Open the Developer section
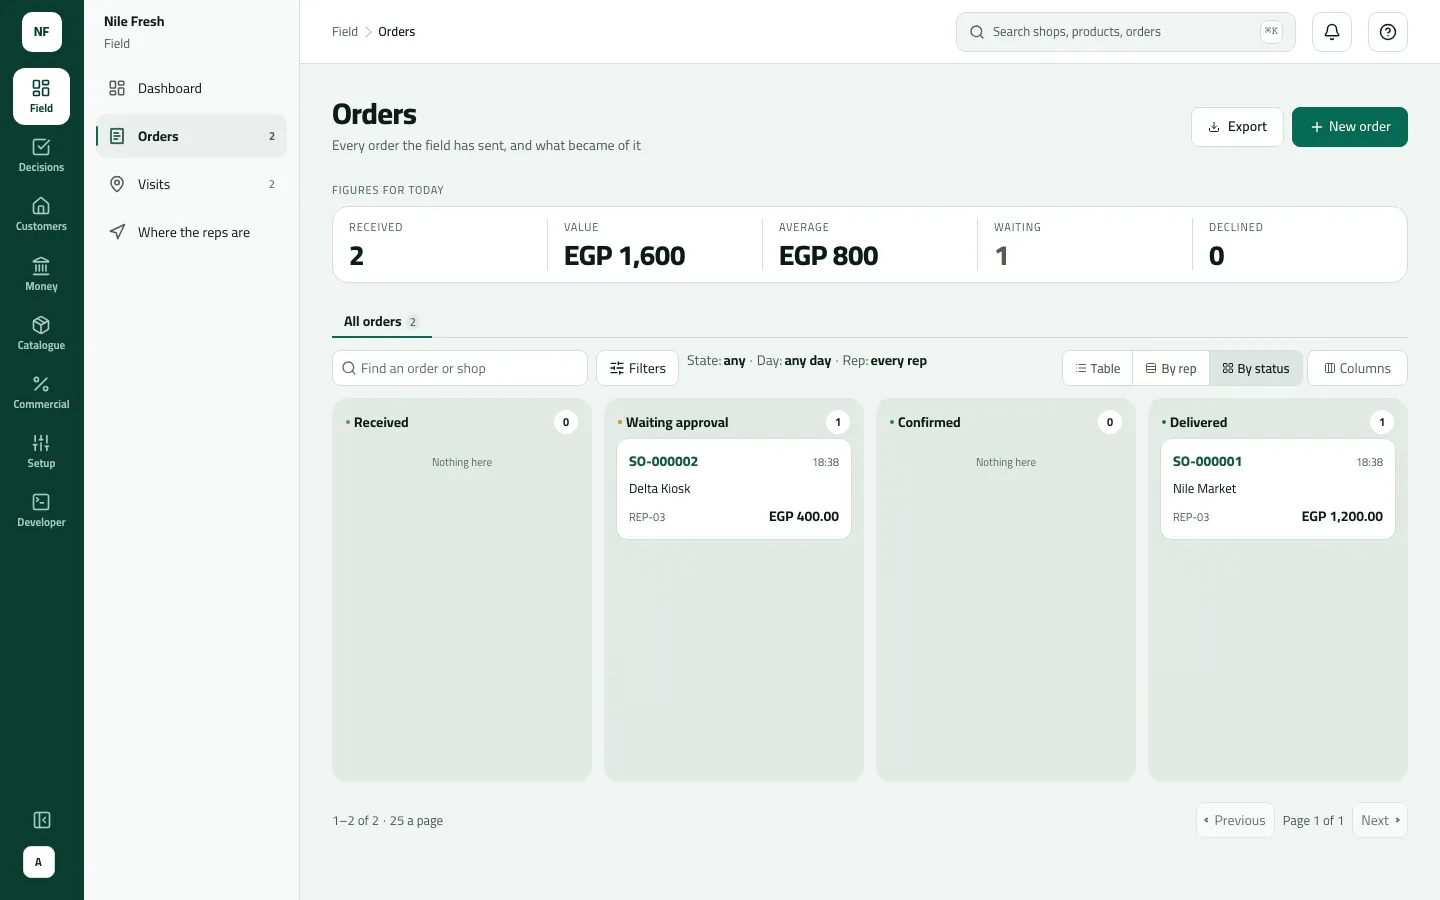This screenshot has width=1440, height=900. pos(41,510)
